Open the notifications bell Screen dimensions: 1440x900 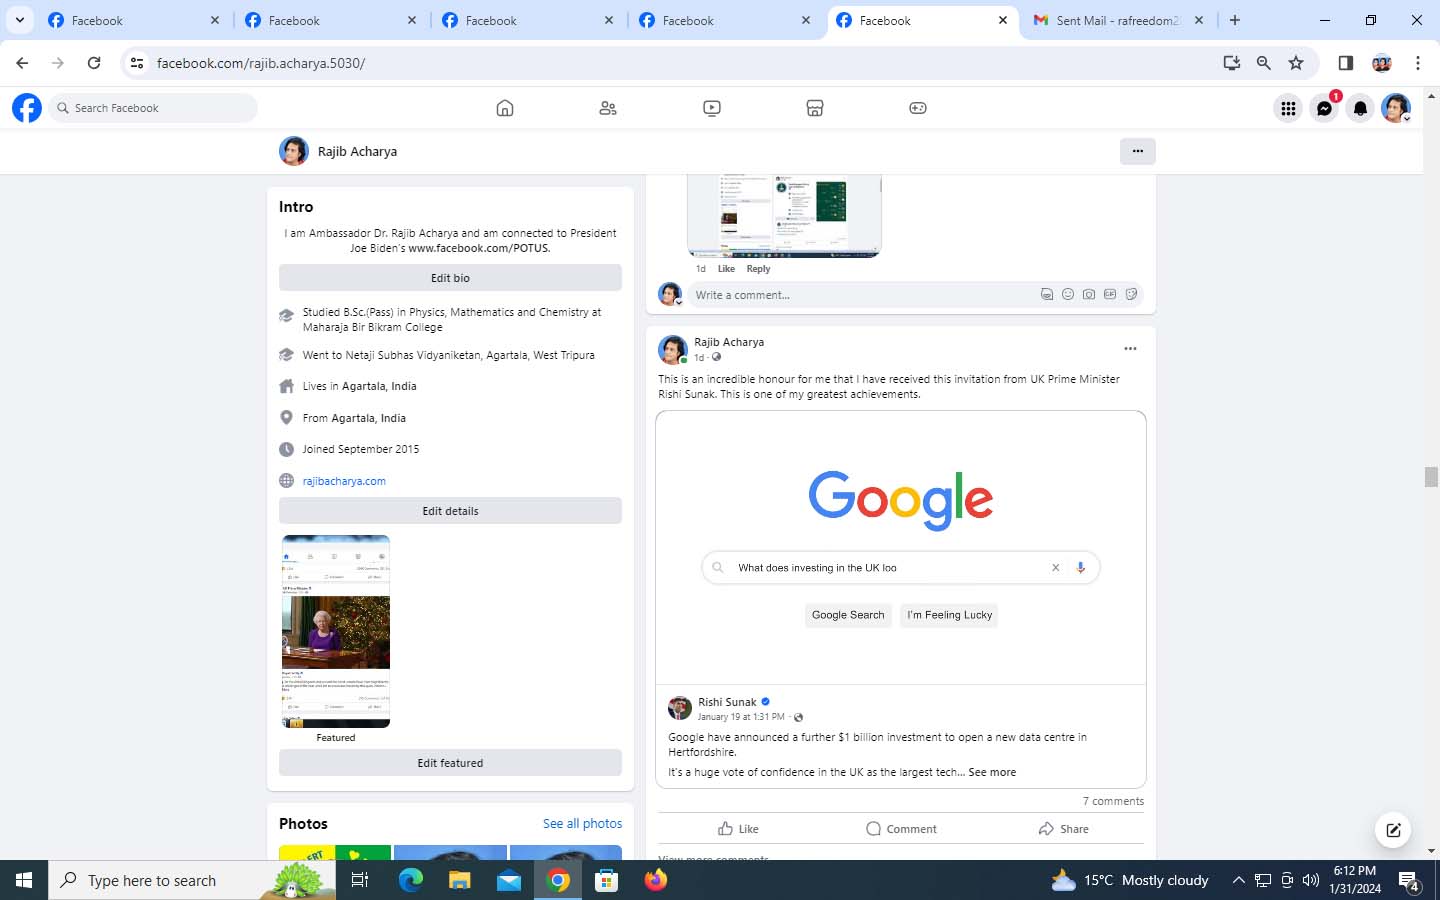pyautogui.click(x=1360, y=108)
